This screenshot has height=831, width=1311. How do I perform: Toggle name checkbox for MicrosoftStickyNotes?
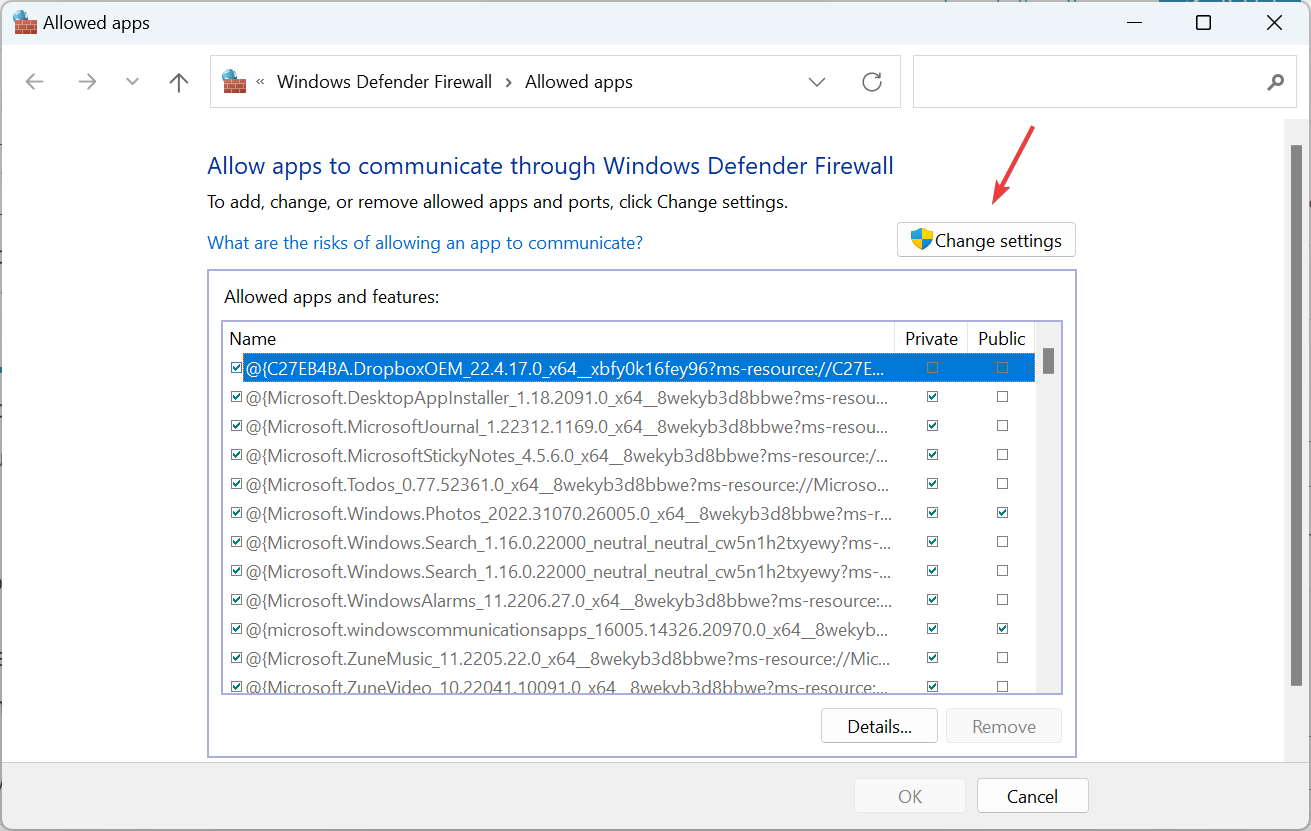[x=236, y=455]
